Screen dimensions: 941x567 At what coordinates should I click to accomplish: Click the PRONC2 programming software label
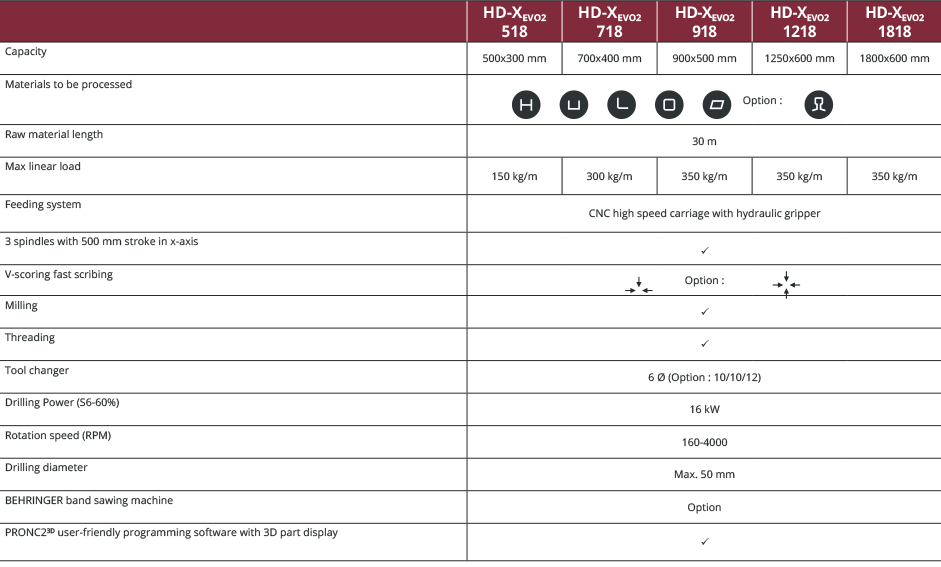[171, 533]
